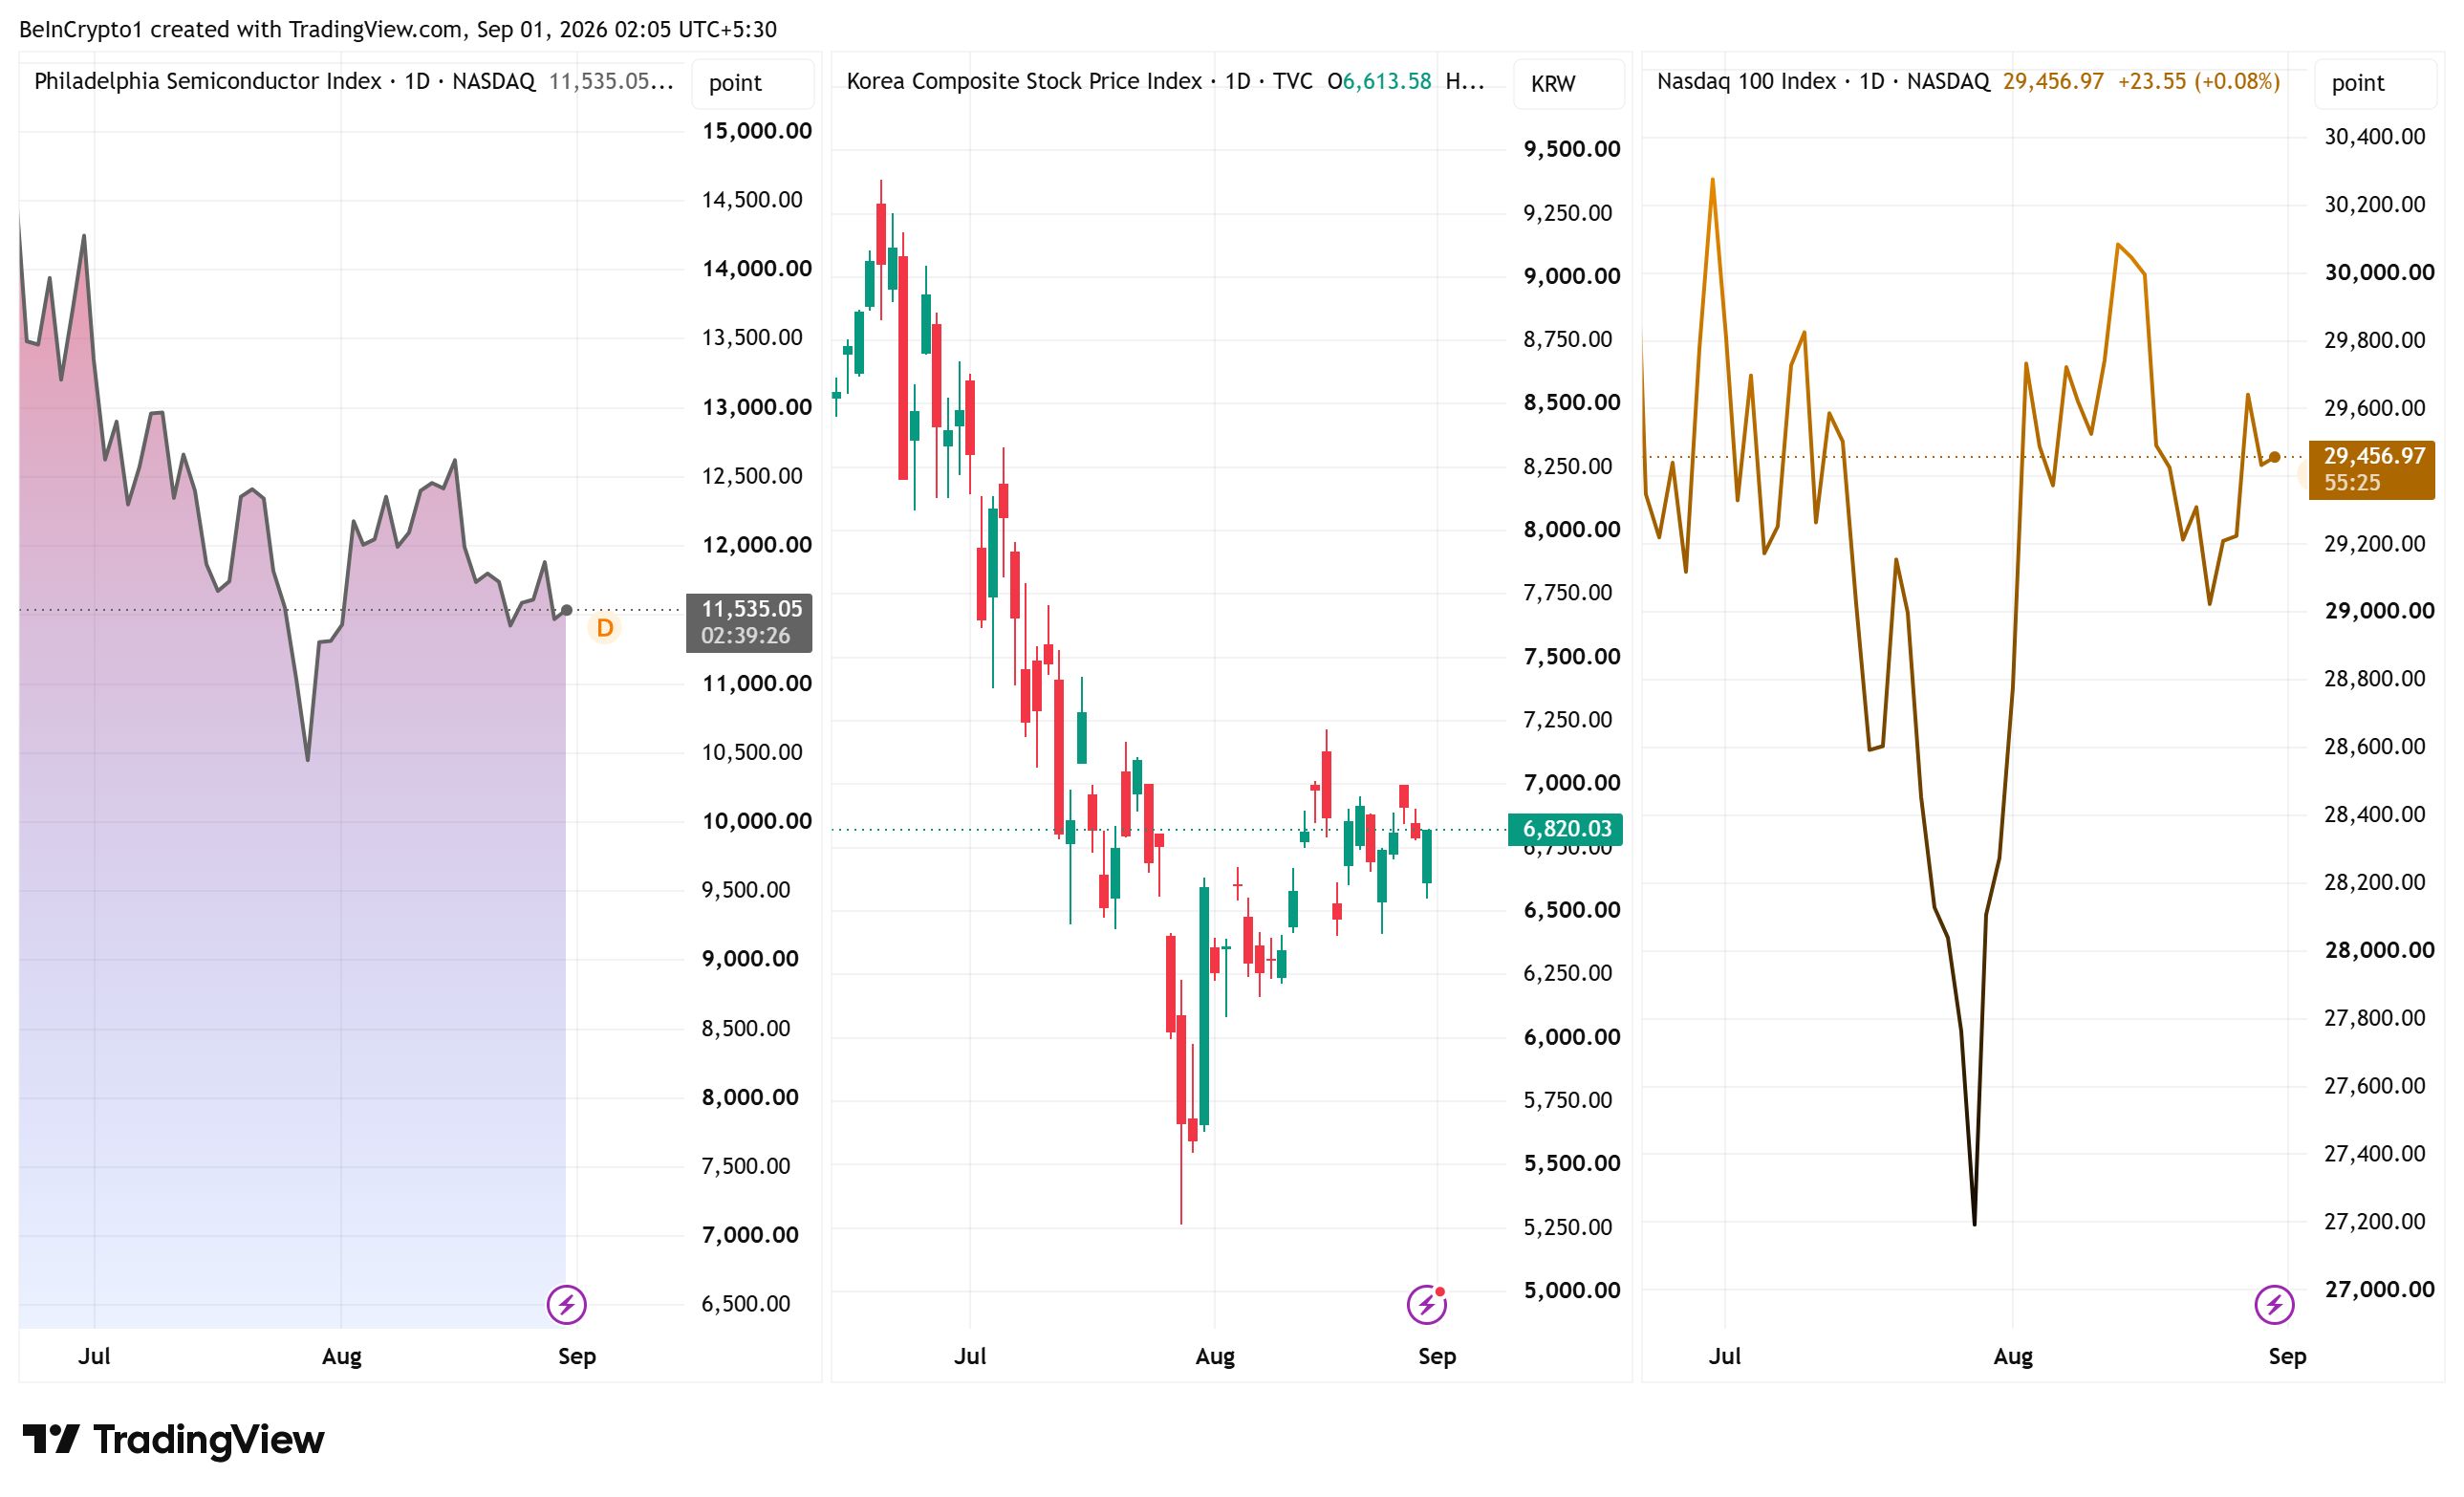
Task: Click the 8,000.00 label on Korea price axis
Action: tap(1571, 529)
